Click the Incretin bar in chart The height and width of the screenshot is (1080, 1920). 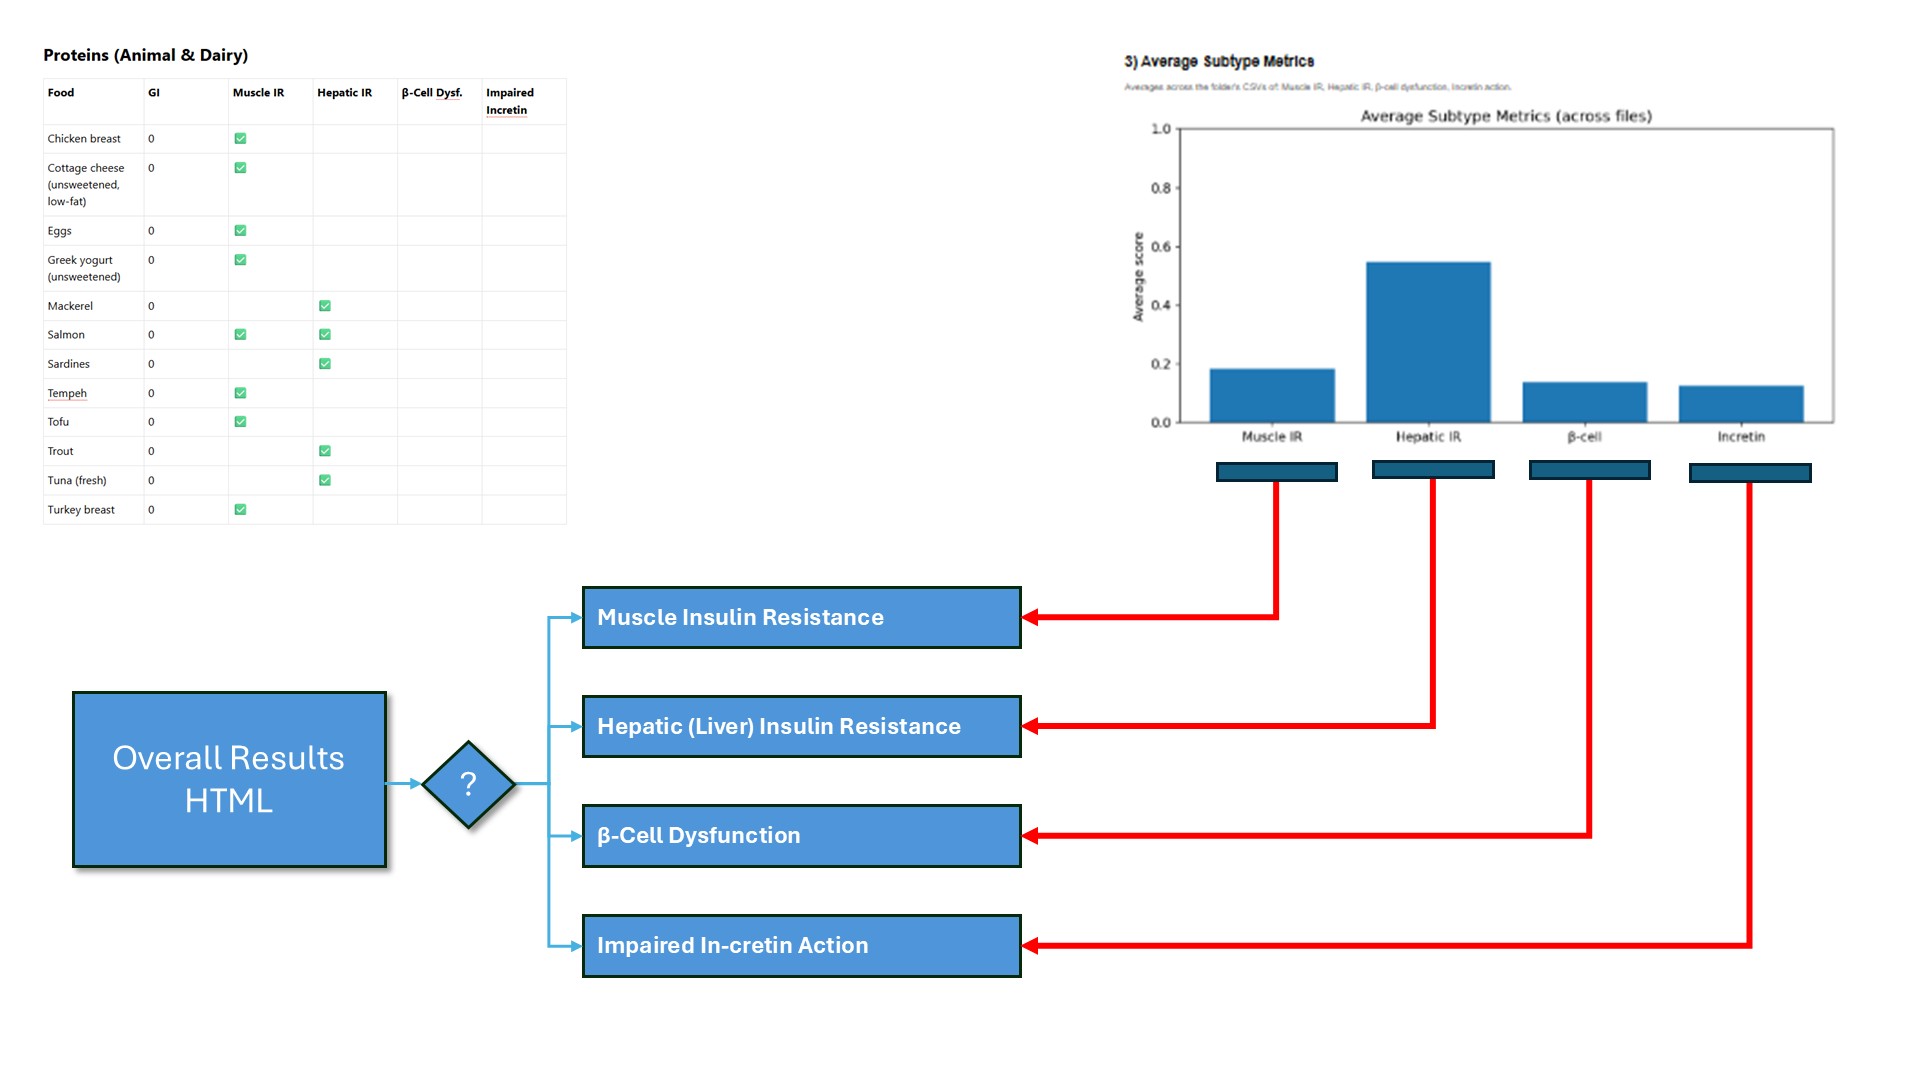click(x=1741, y=404)
